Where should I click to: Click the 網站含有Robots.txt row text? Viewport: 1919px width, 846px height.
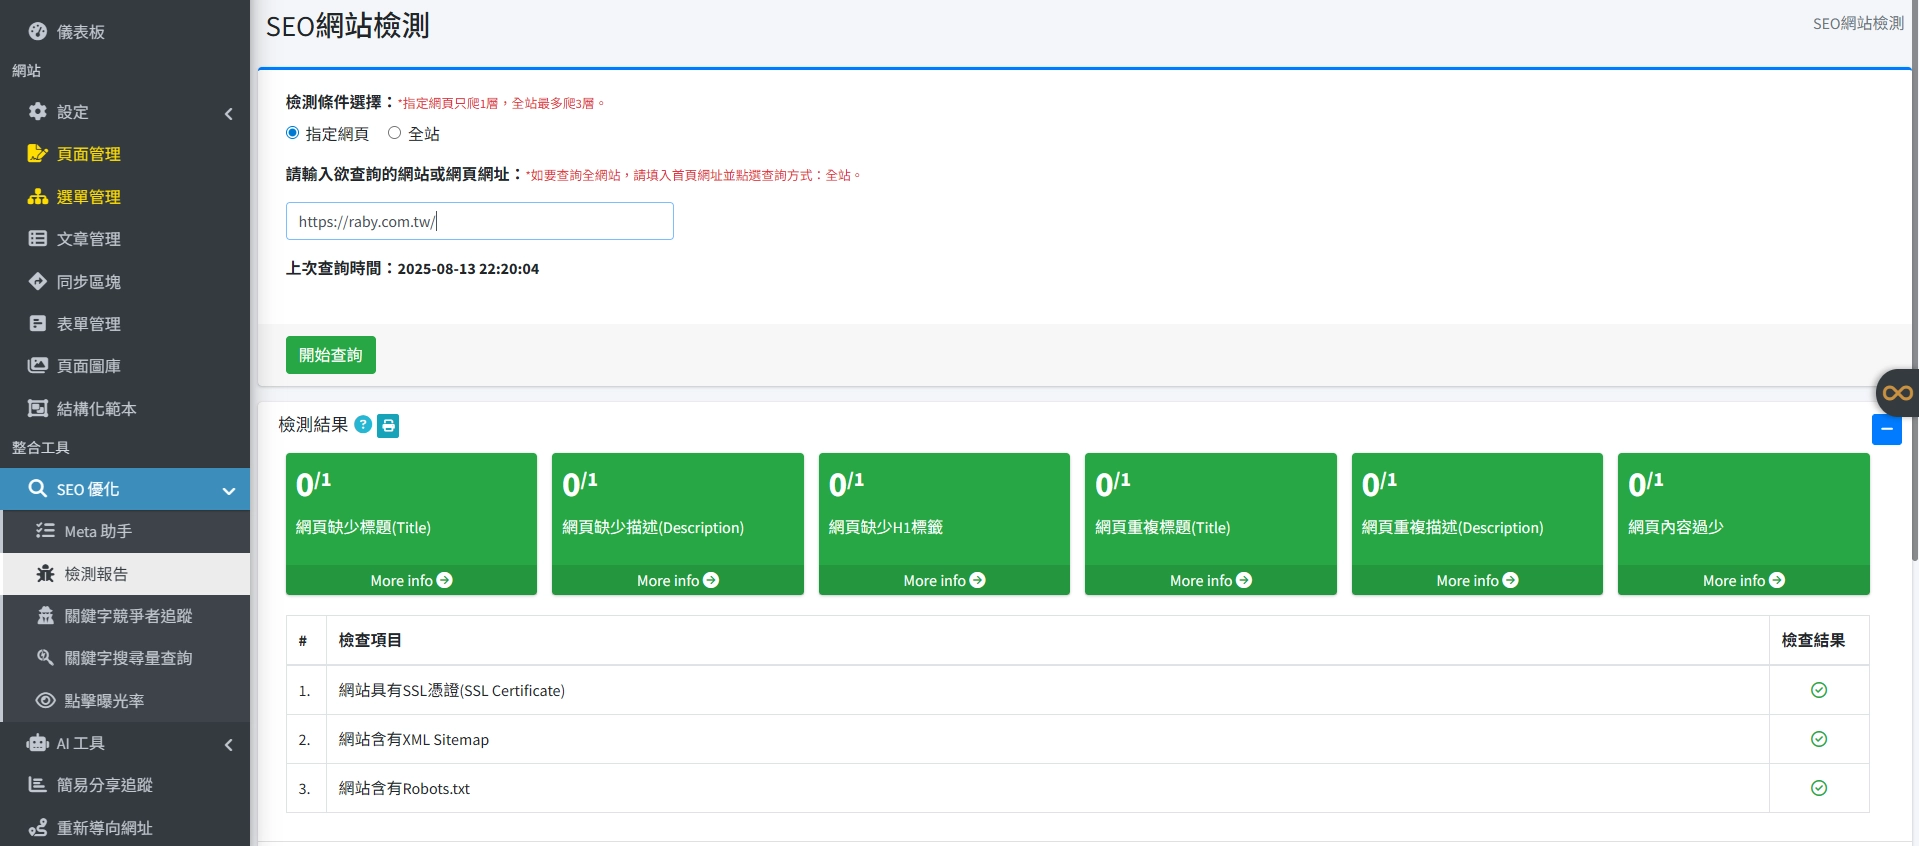click(x=404, y=788)
